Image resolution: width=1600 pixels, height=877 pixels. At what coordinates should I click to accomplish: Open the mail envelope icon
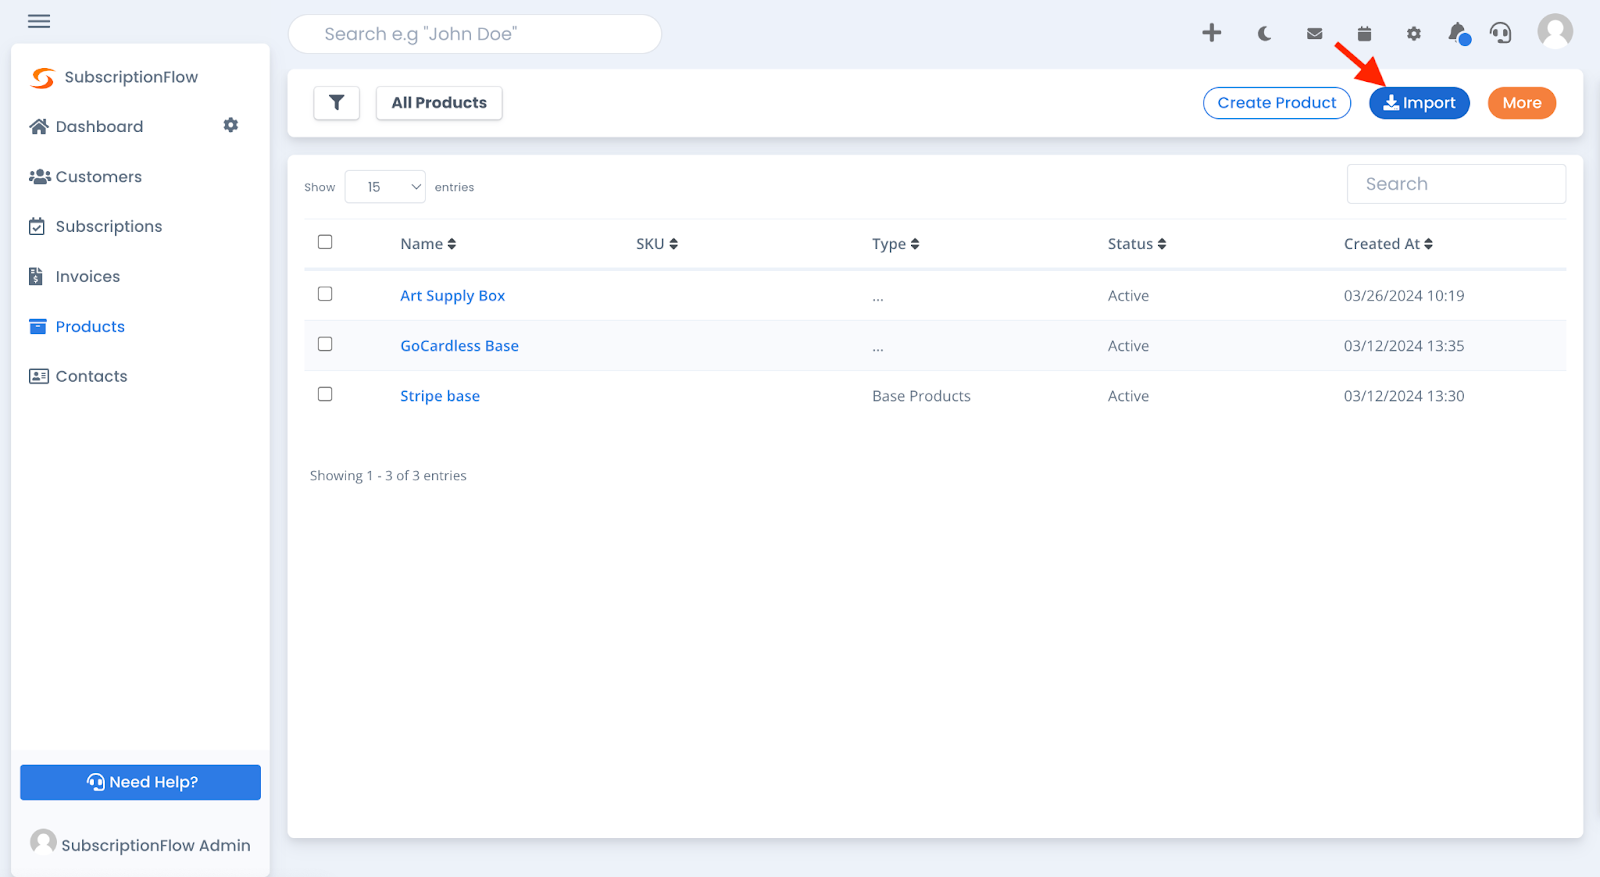click(x=1314, y=34)
